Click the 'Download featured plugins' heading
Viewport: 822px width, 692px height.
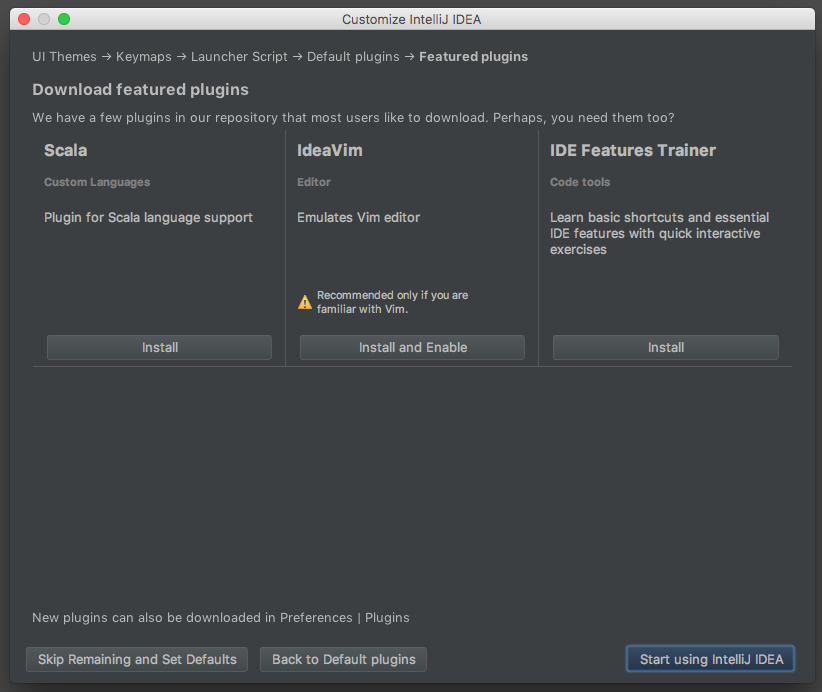(140, 90)
